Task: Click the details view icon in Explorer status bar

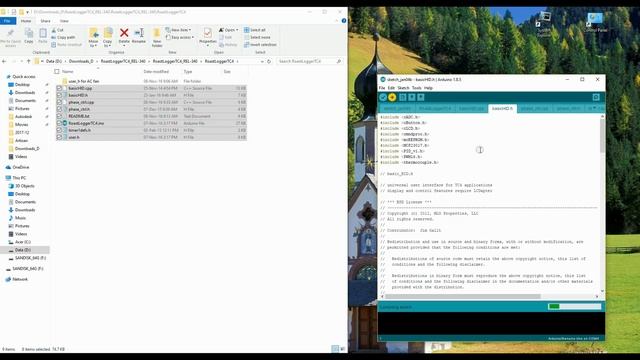Action: 335,349
